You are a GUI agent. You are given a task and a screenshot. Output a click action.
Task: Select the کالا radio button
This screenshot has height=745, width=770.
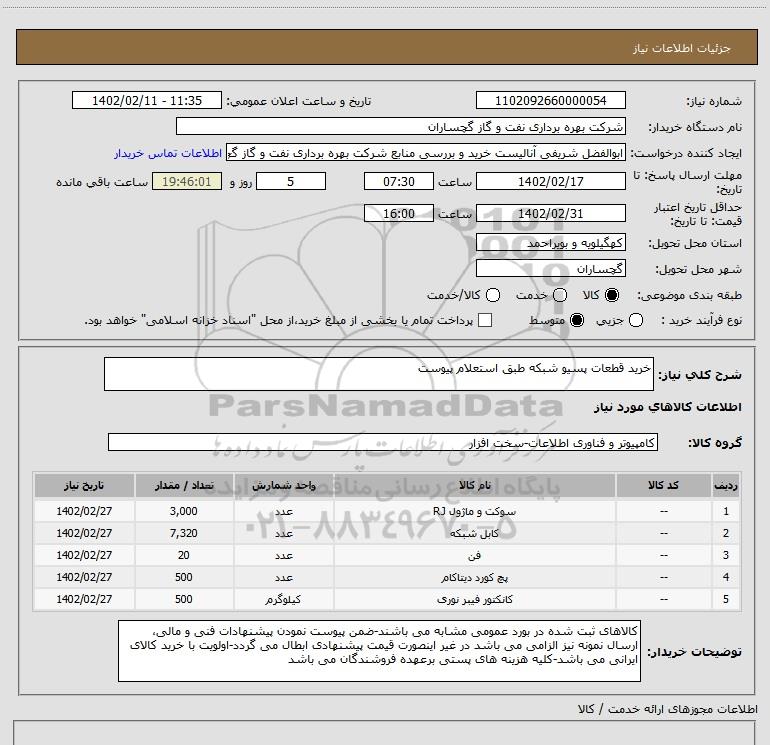pyautogui.click(x=612, y=295)
